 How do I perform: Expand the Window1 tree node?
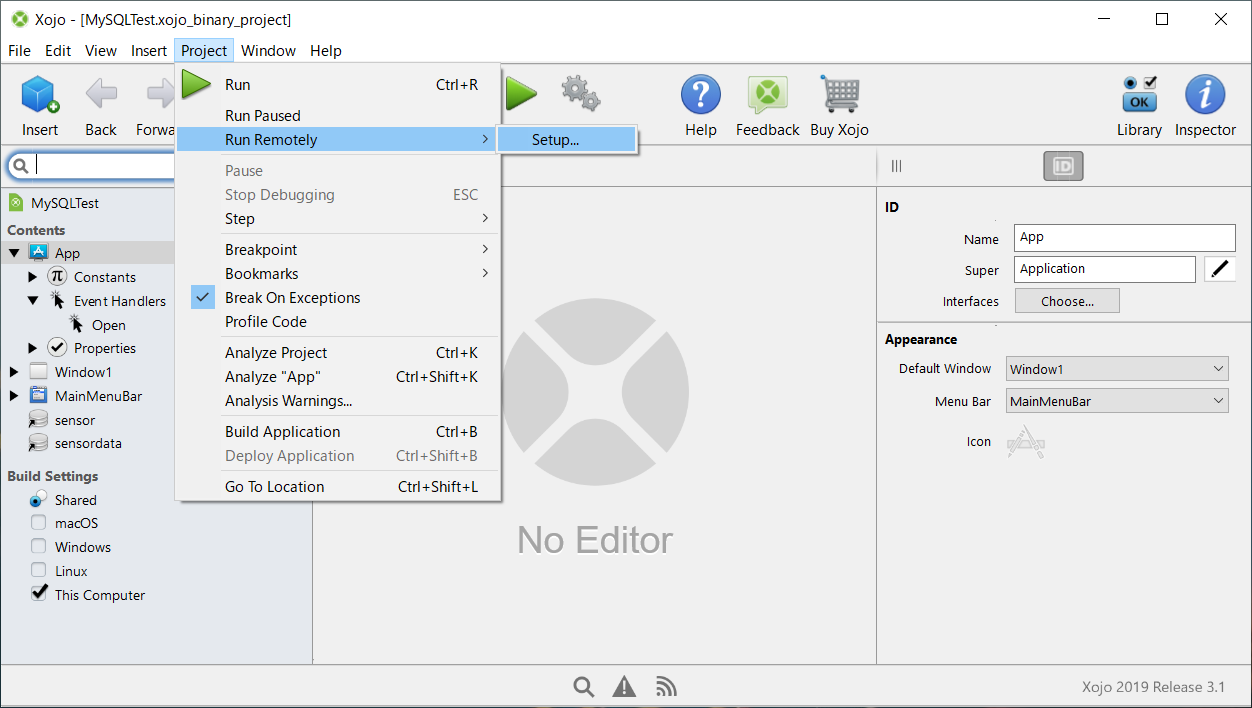tap(14, 372)
